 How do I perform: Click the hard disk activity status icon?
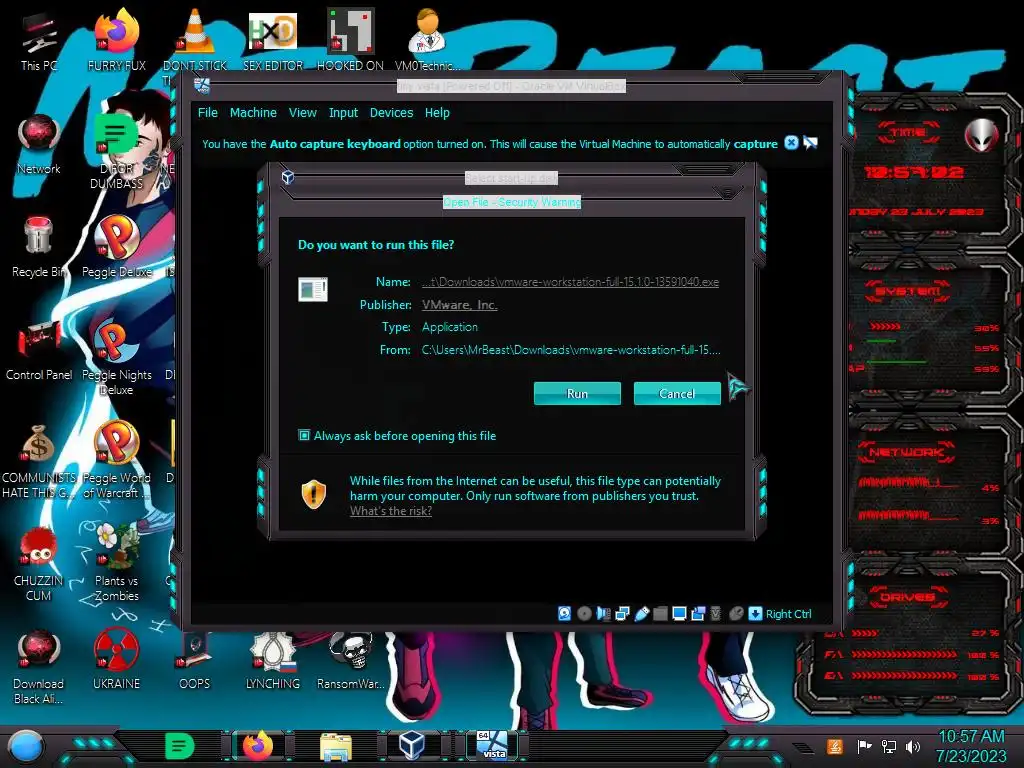click(x=564, y=613)
